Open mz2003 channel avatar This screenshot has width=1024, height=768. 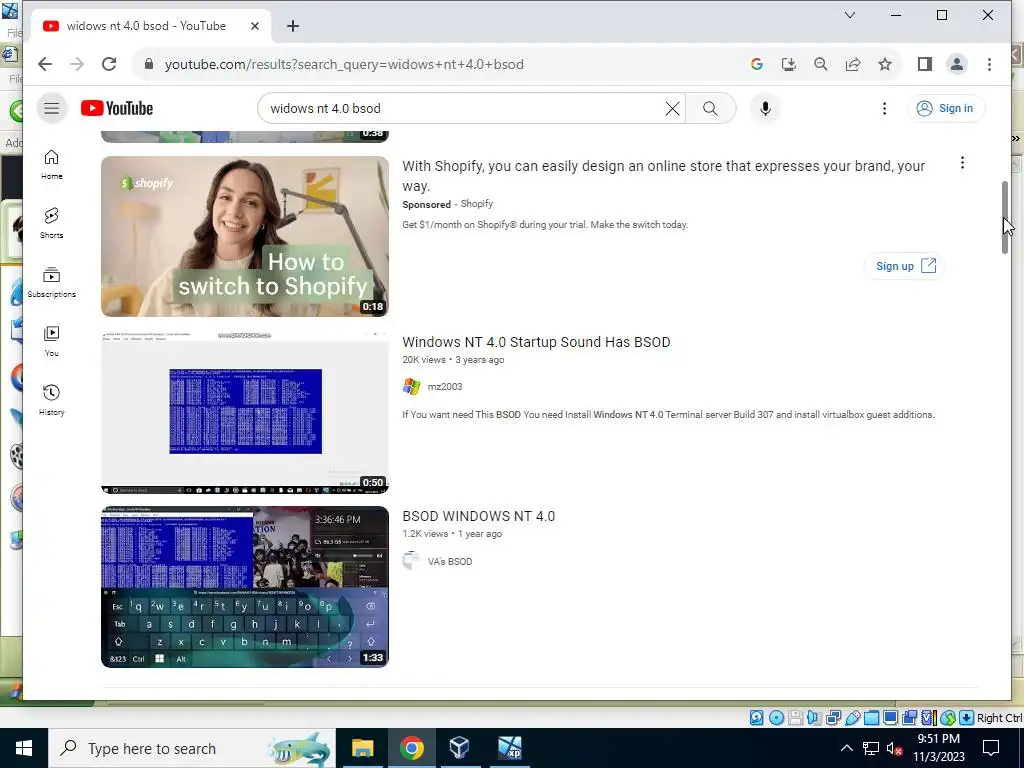(x=411, y=387)
